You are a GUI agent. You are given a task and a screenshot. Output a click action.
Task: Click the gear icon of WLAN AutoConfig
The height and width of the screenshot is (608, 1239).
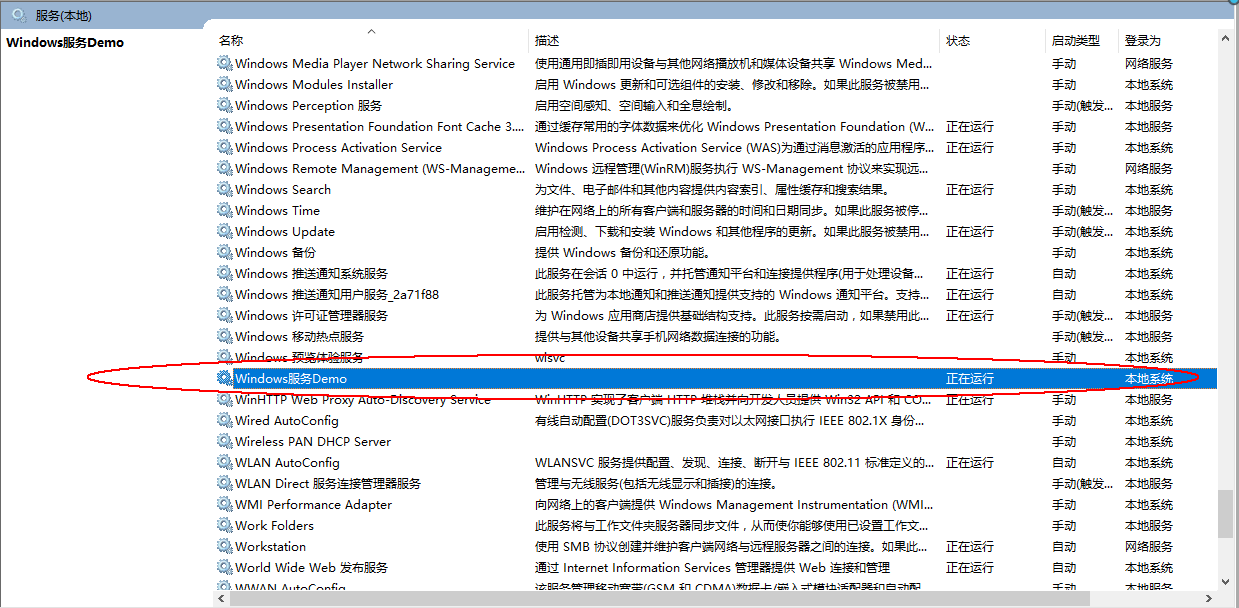225,462
